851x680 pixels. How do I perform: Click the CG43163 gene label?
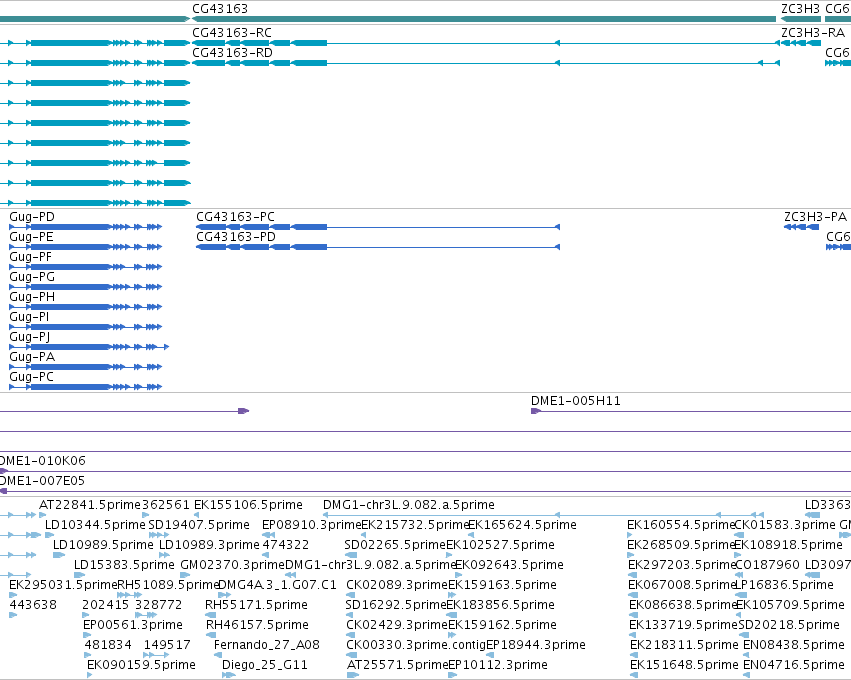220,9
